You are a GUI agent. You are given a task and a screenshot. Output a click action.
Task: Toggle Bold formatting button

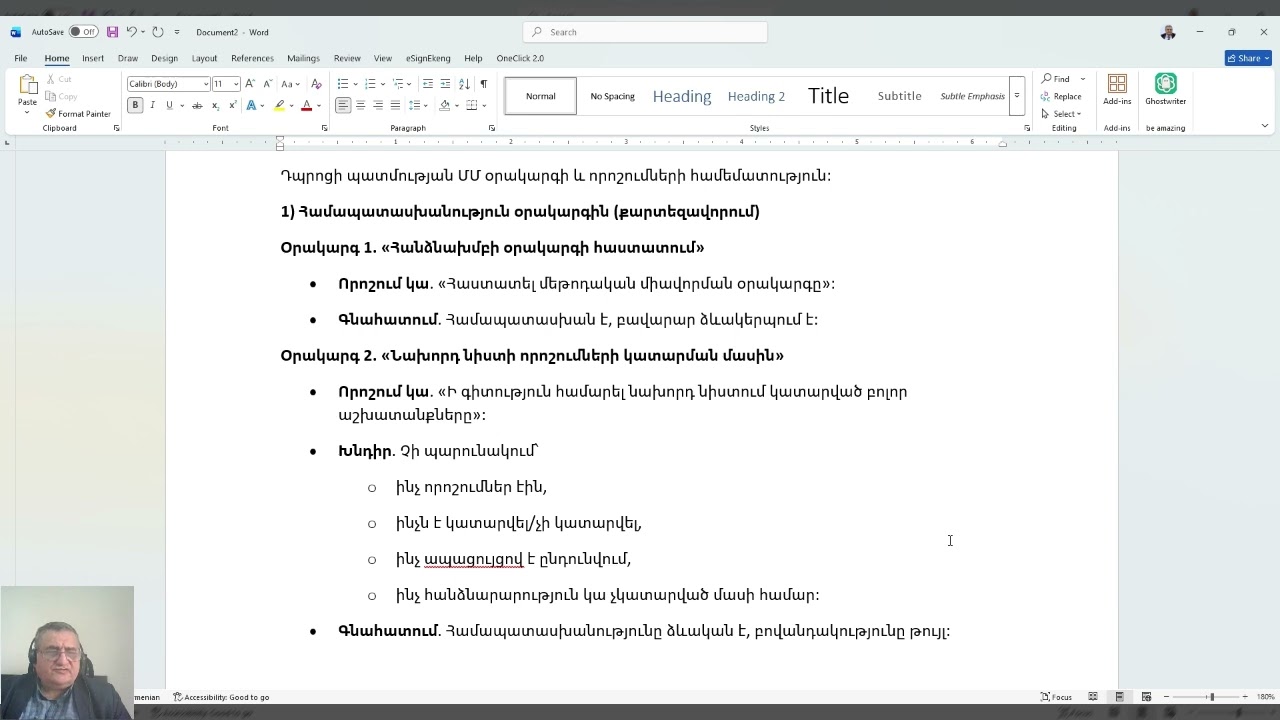[x=135, y=105]
